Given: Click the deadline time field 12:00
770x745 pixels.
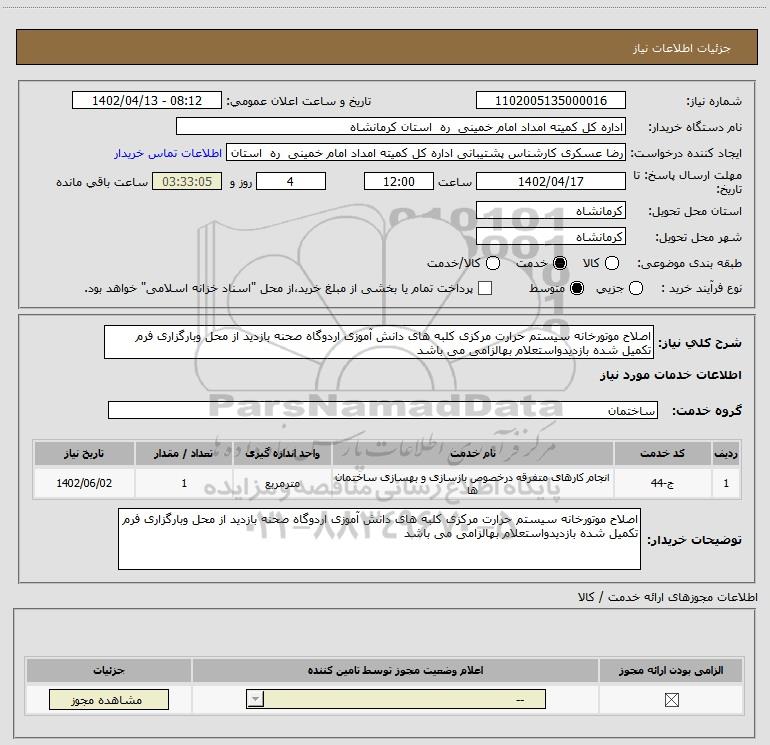Looking at the screenshot, I should tap(399, 181).
